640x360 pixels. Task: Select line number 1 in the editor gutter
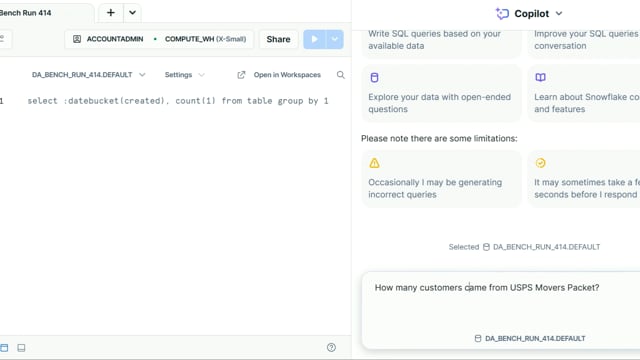pos(2,101)
